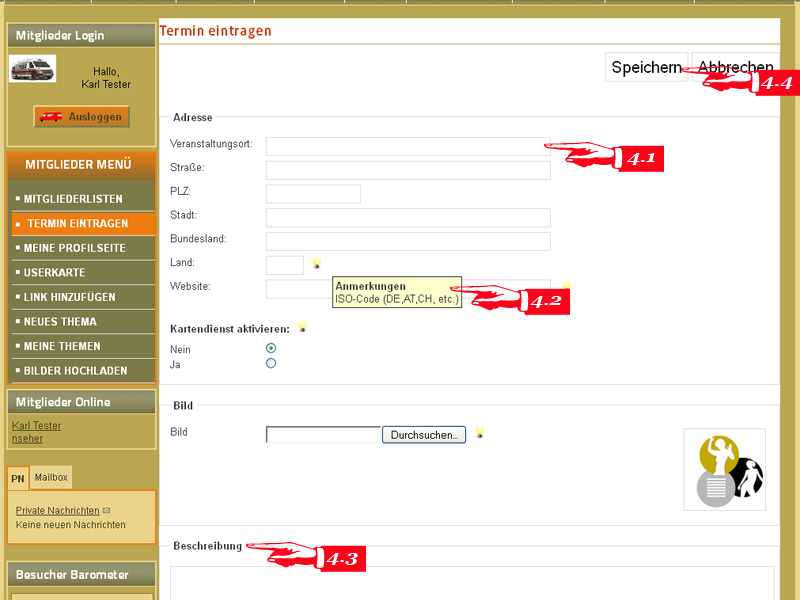
Task: Click the Ausloggen button
Action: [x=82, y=116]
